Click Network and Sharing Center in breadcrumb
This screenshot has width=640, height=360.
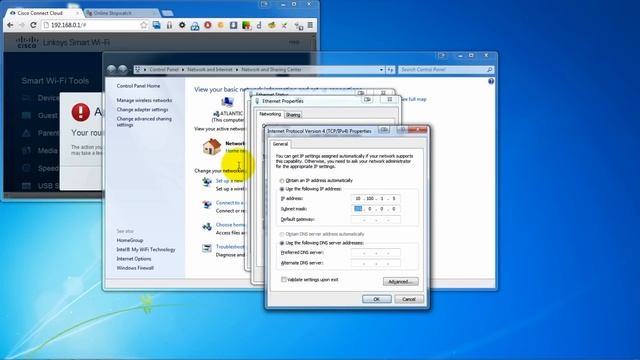point(271,70)
